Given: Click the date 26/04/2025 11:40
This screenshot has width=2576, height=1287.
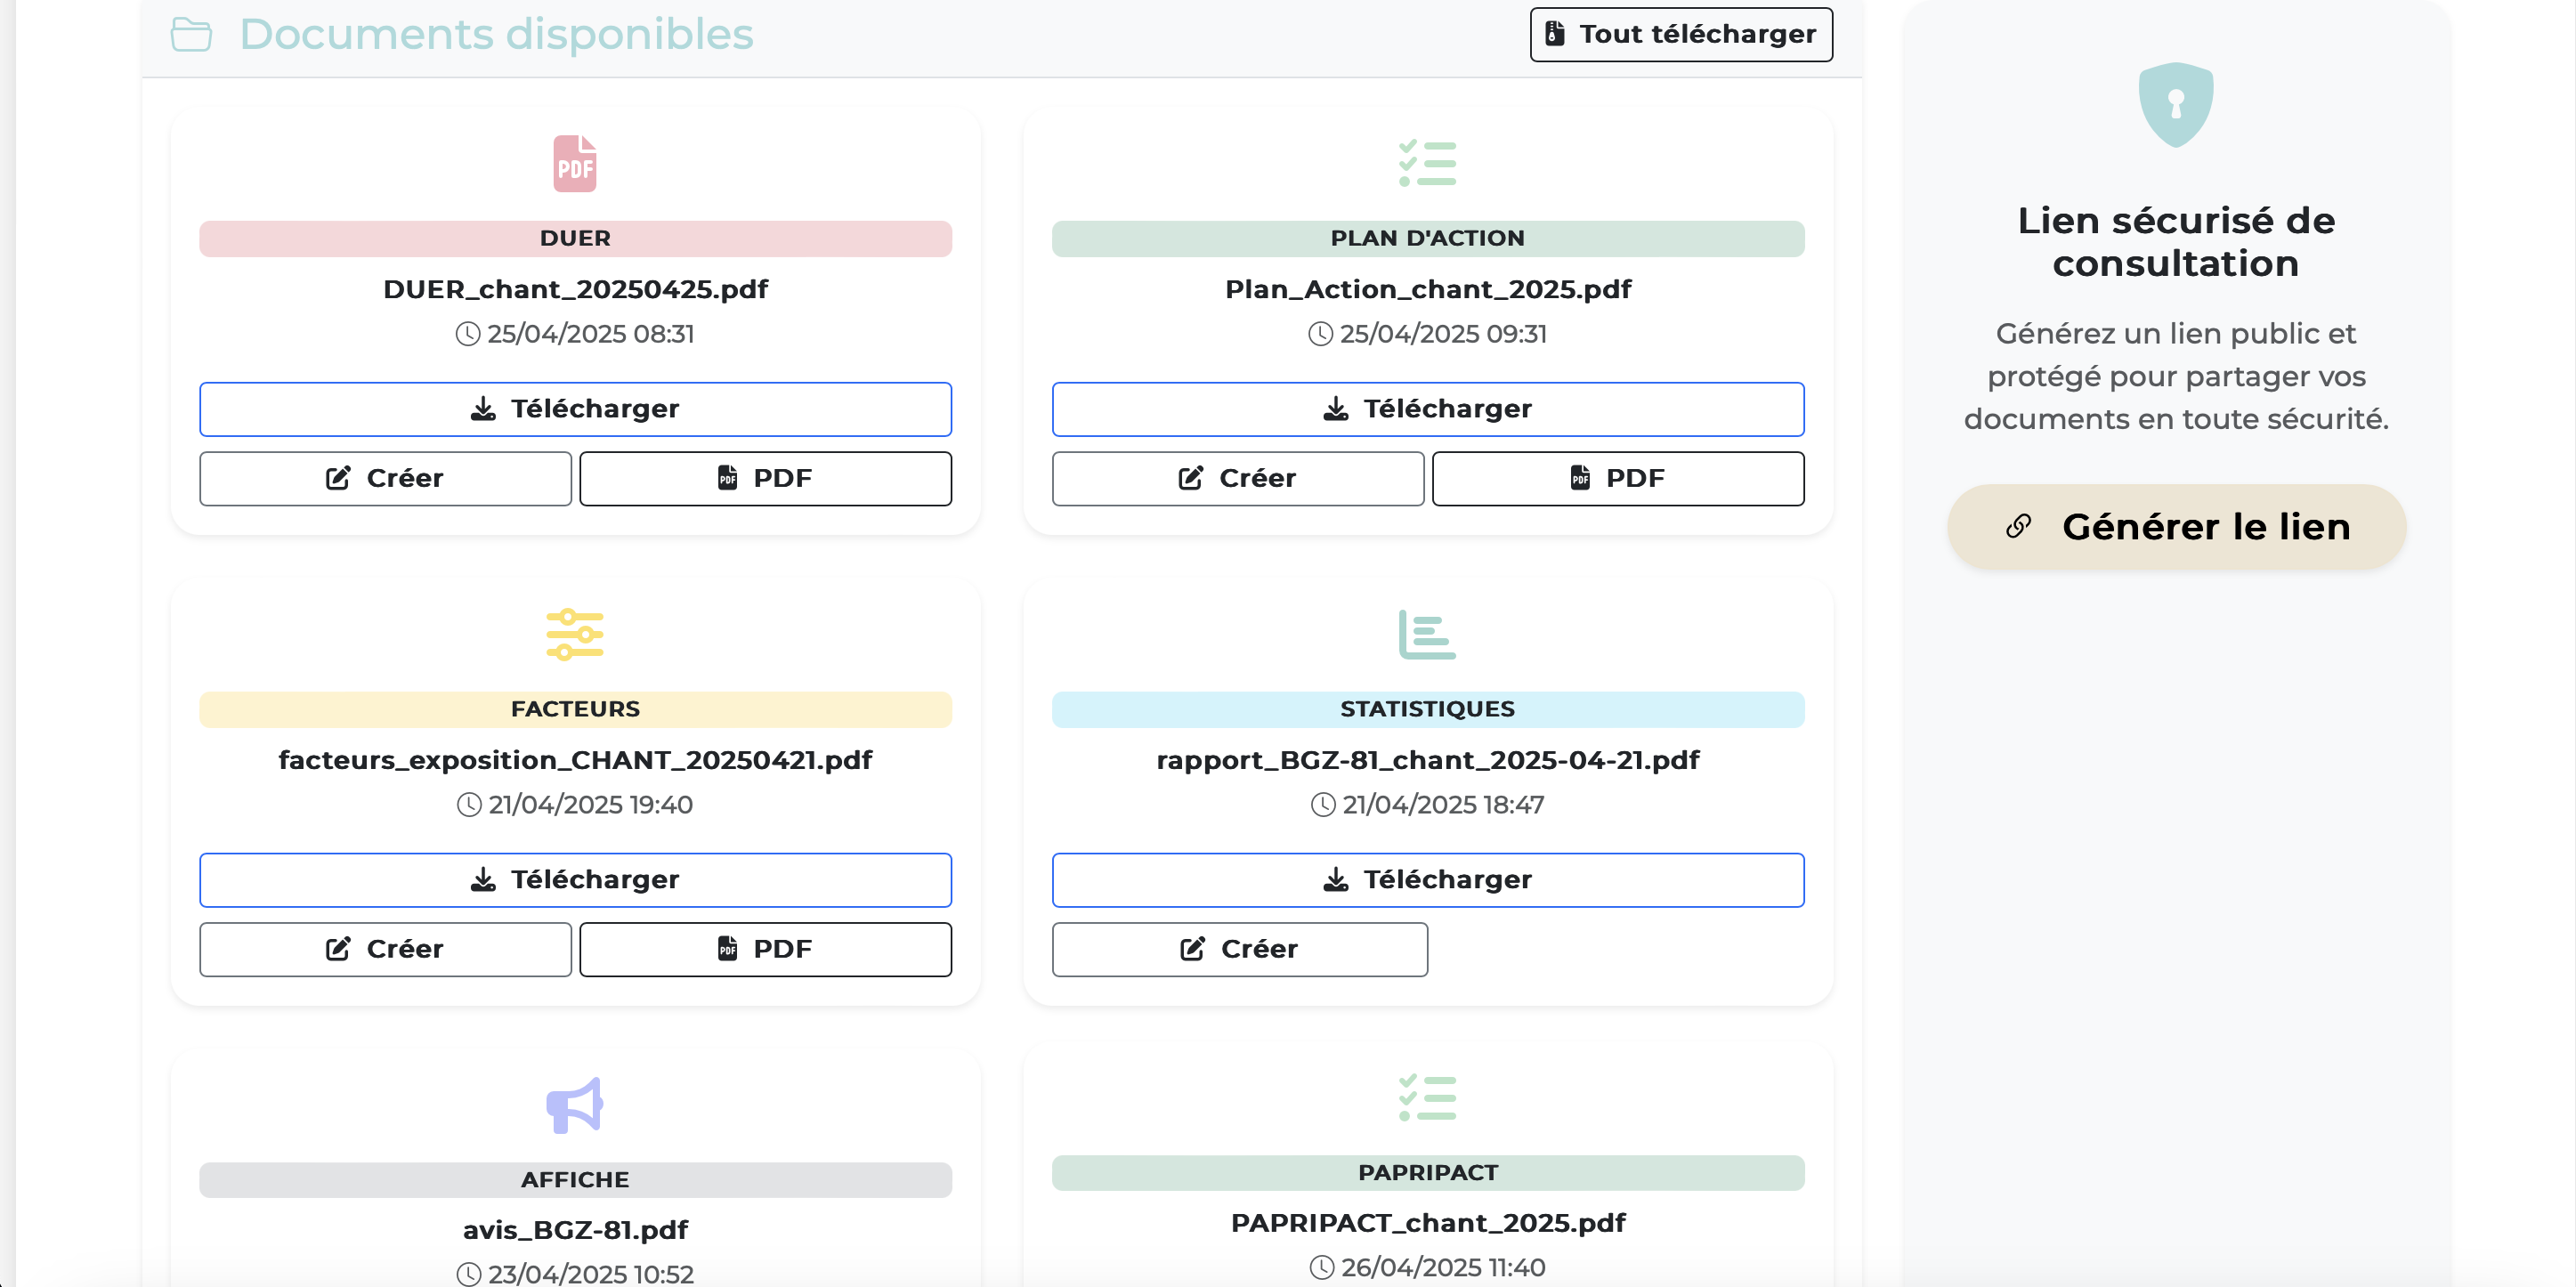Looking at the screenshot, I should tap(1443, 1268).
